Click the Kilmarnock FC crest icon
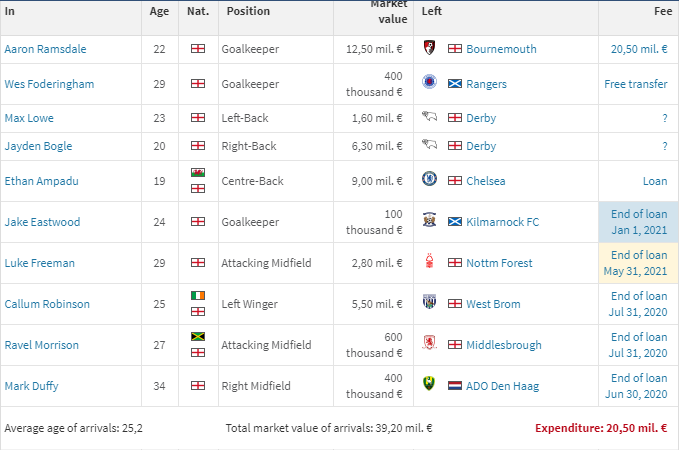 click(x=429, y=220)
